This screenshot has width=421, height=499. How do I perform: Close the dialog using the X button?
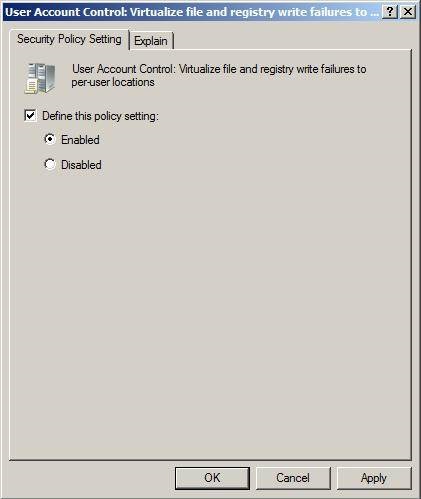[407, 12]
